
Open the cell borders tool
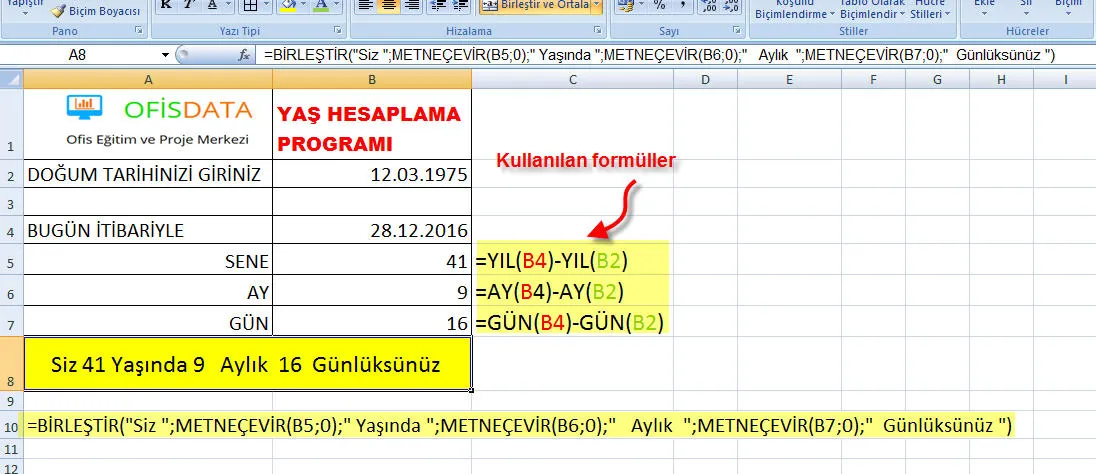pos(250,6)
